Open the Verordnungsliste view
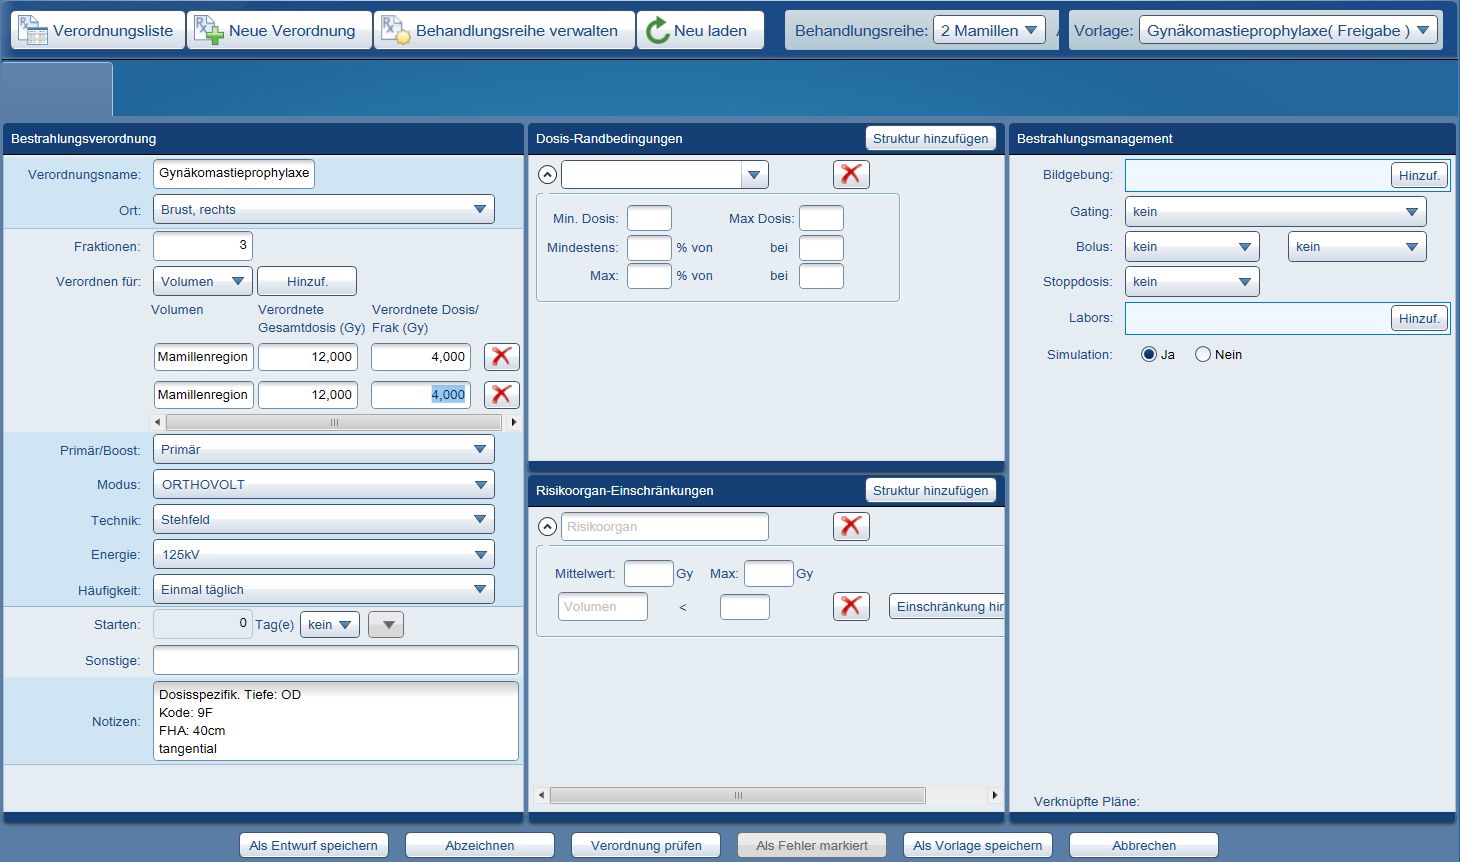The height and width of the screenshot is (862, 1460). click(x=97, y=30)
